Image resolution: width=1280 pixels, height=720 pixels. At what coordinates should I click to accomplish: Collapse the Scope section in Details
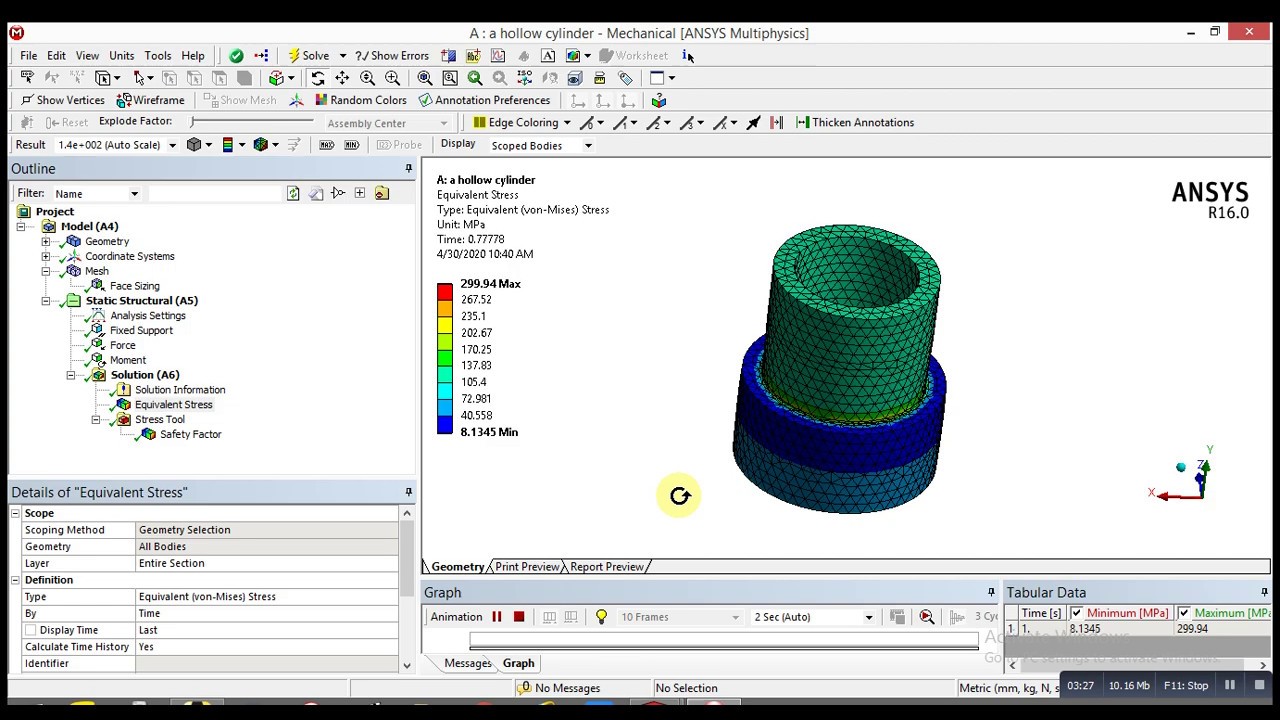(16, 513)
